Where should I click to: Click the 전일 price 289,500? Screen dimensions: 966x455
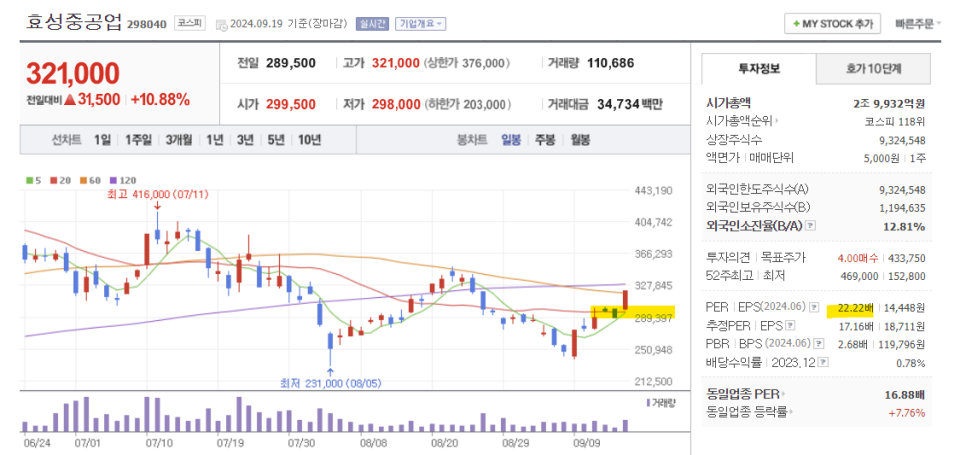click(x=291, y=63)
